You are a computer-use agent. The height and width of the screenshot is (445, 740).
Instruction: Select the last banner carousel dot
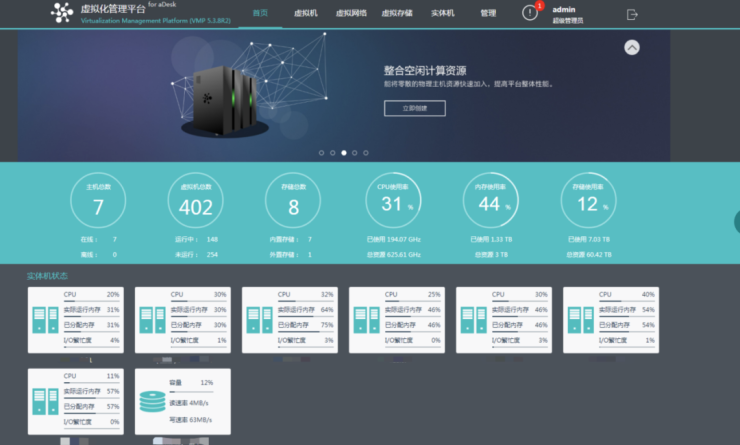tap(366, 153)
